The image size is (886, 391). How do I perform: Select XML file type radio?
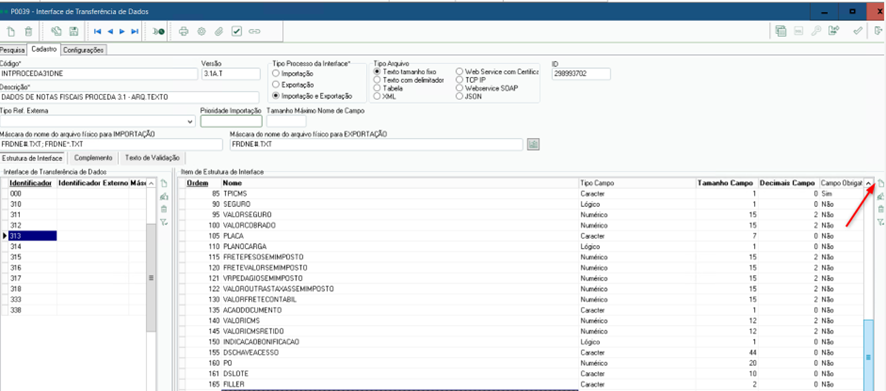tap(377, 96)
